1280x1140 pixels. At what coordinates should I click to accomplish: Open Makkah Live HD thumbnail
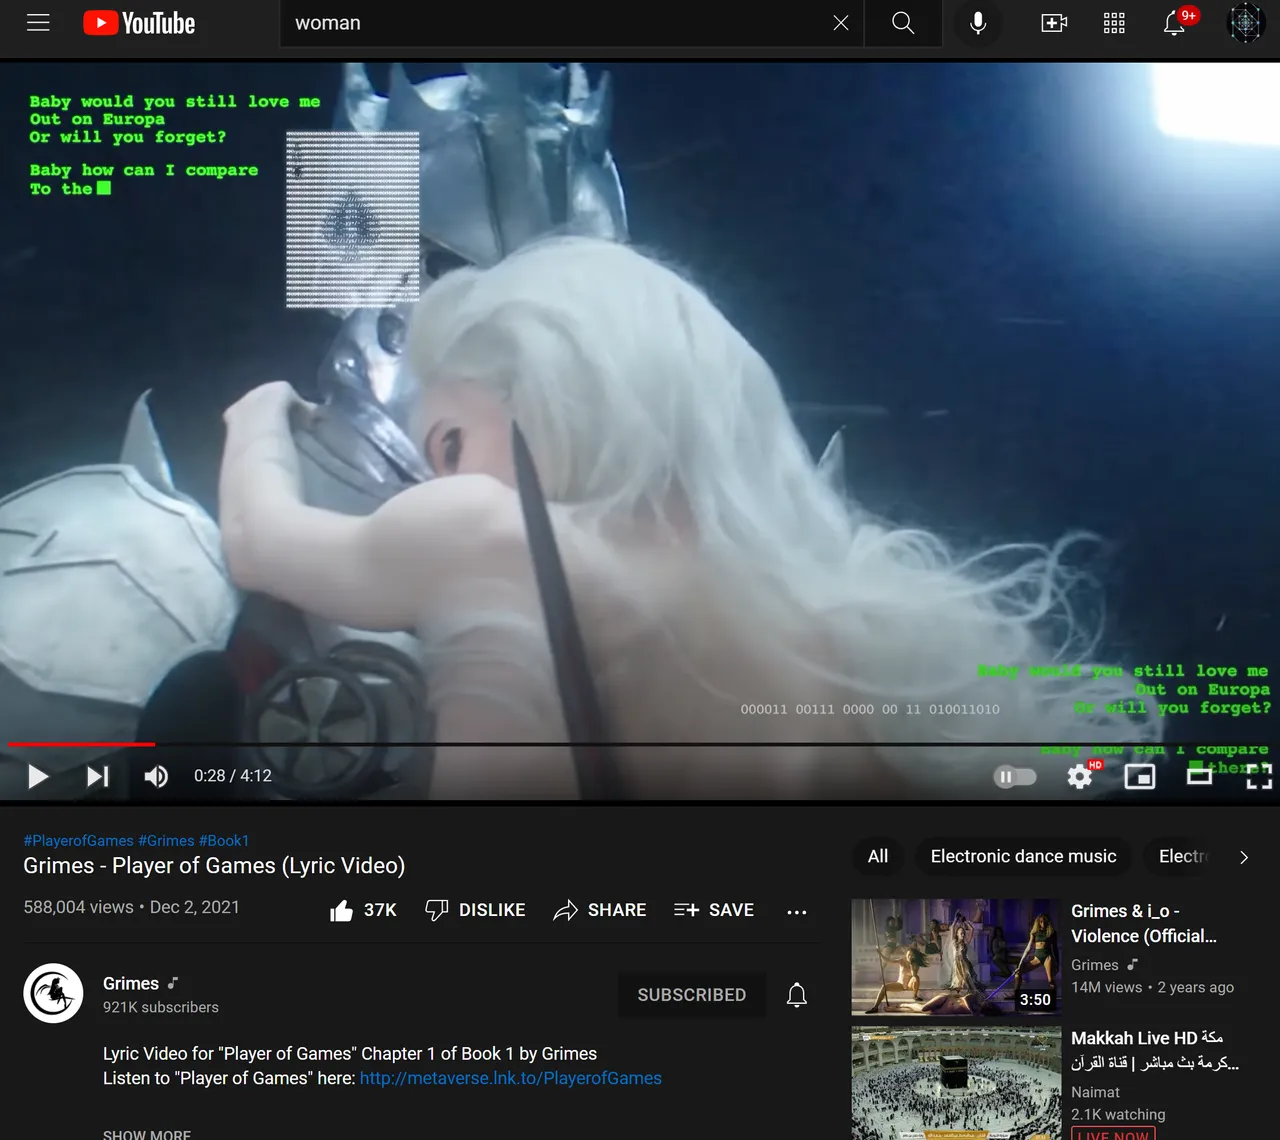point(956,1083)
